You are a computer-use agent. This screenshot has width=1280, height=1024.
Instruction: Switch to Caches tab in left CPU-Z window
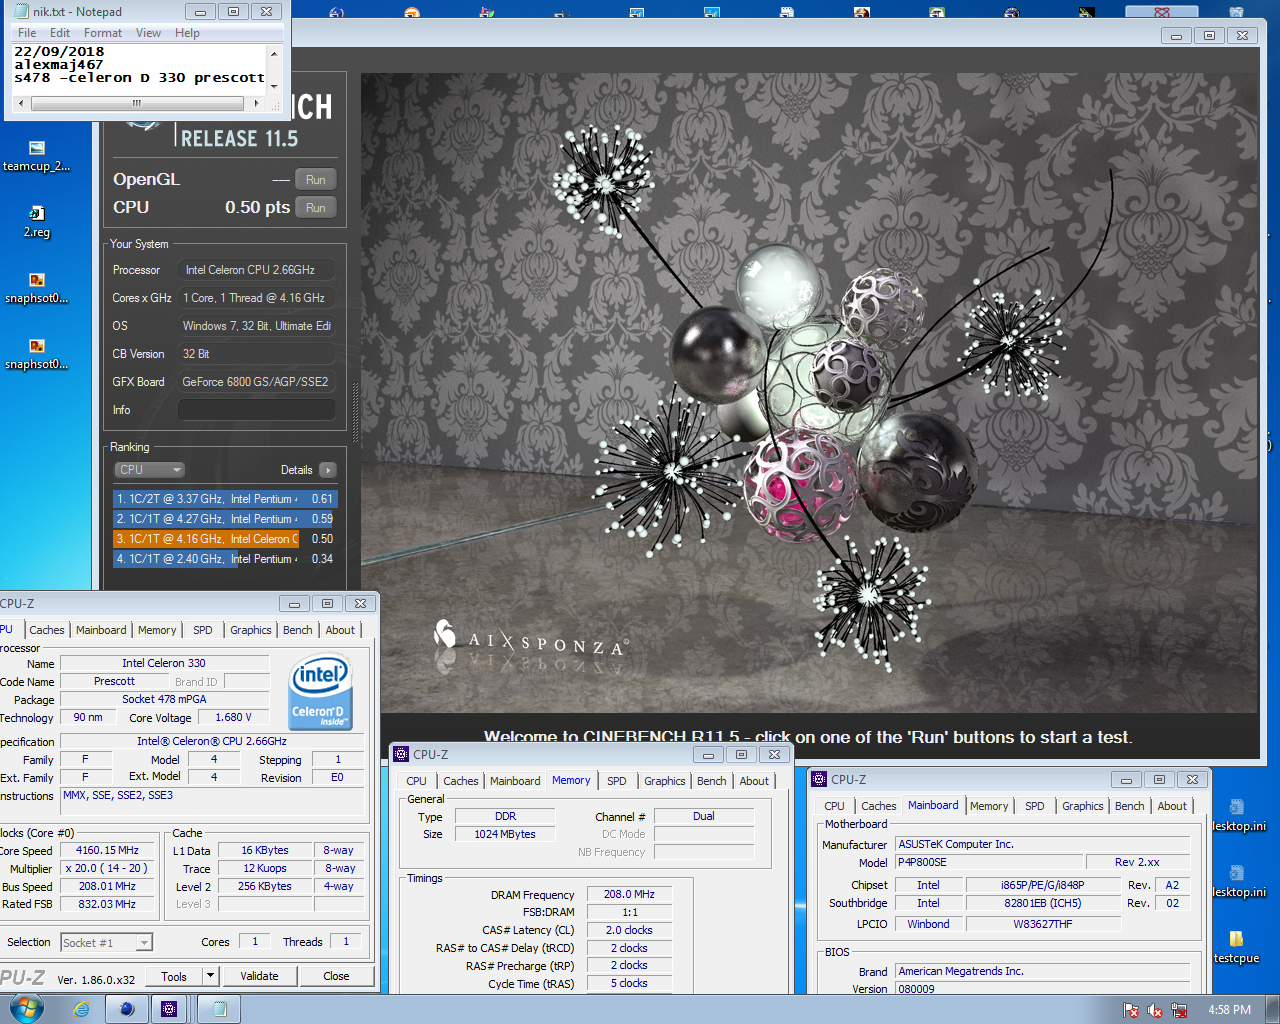47,630
